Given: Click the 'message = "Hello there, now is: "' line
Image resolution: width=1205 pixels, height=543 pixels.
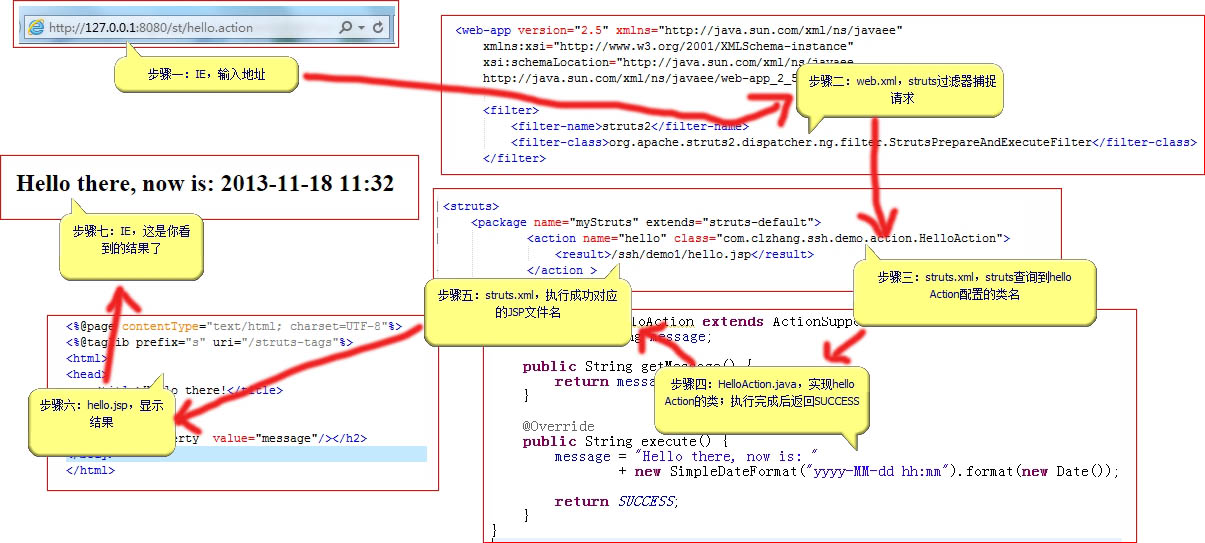Looking at the screenshot, I should 686,456.
